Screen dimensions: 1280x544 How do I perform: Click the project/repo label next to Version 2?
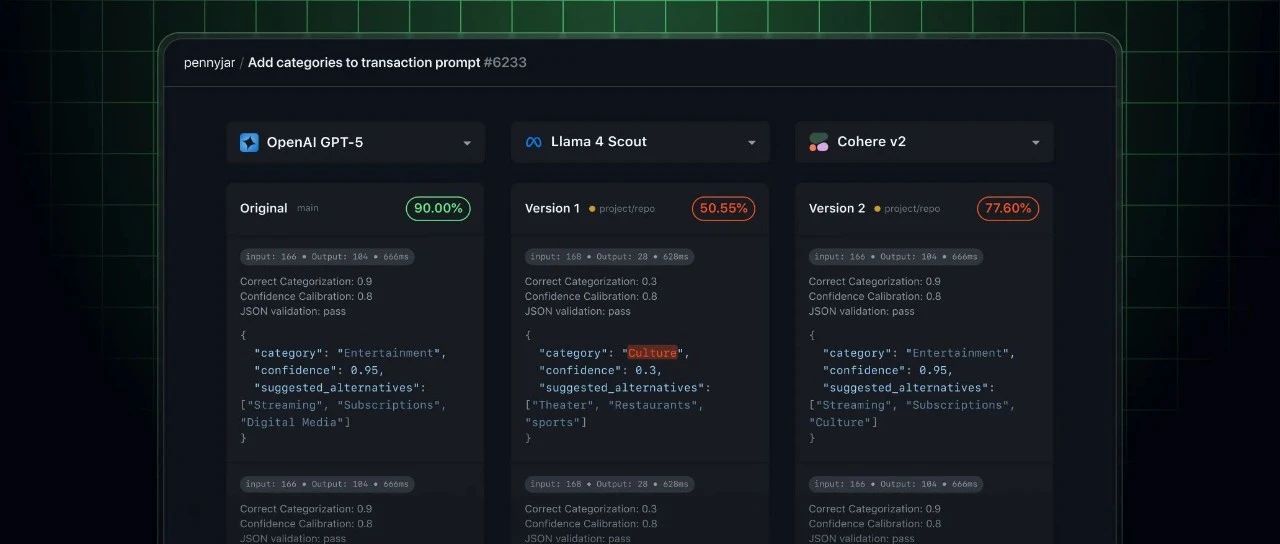(x=912, y=209)
